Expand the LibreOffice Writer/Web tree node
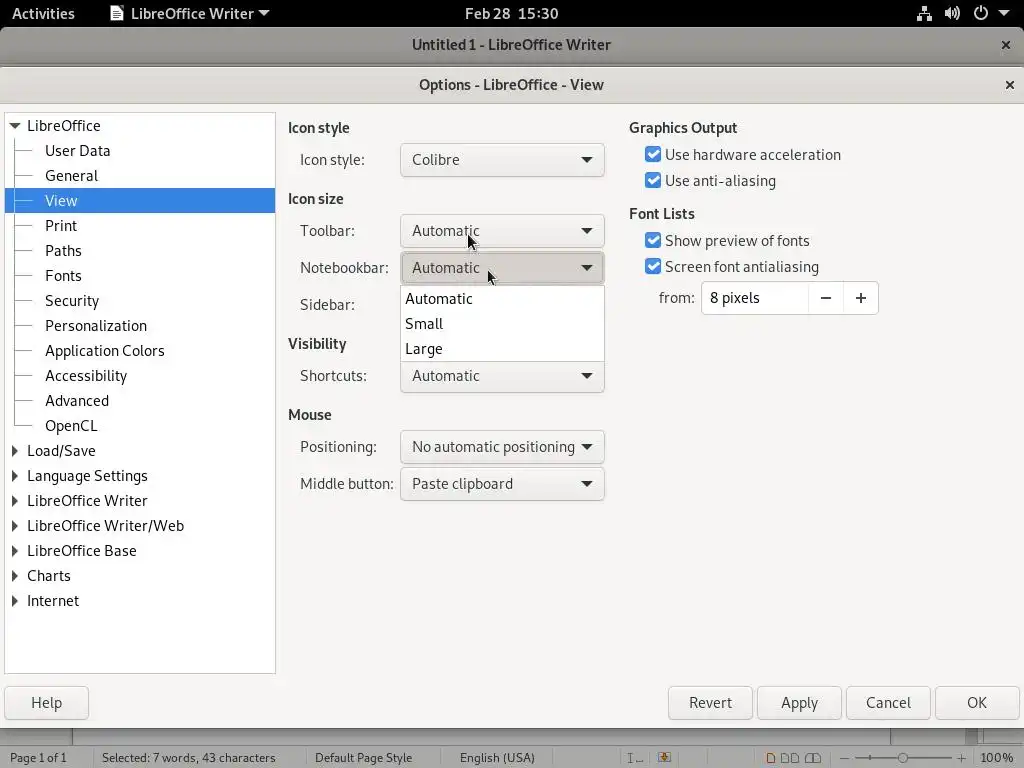 (x=14, y=526)
